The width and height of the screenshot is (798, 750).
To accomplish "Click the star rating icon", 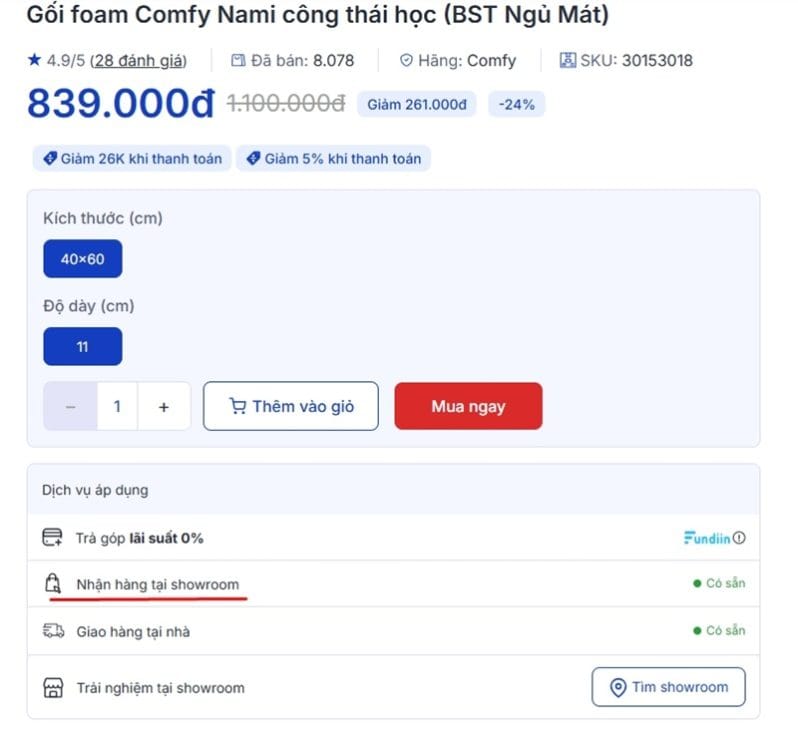I will 34,61.
